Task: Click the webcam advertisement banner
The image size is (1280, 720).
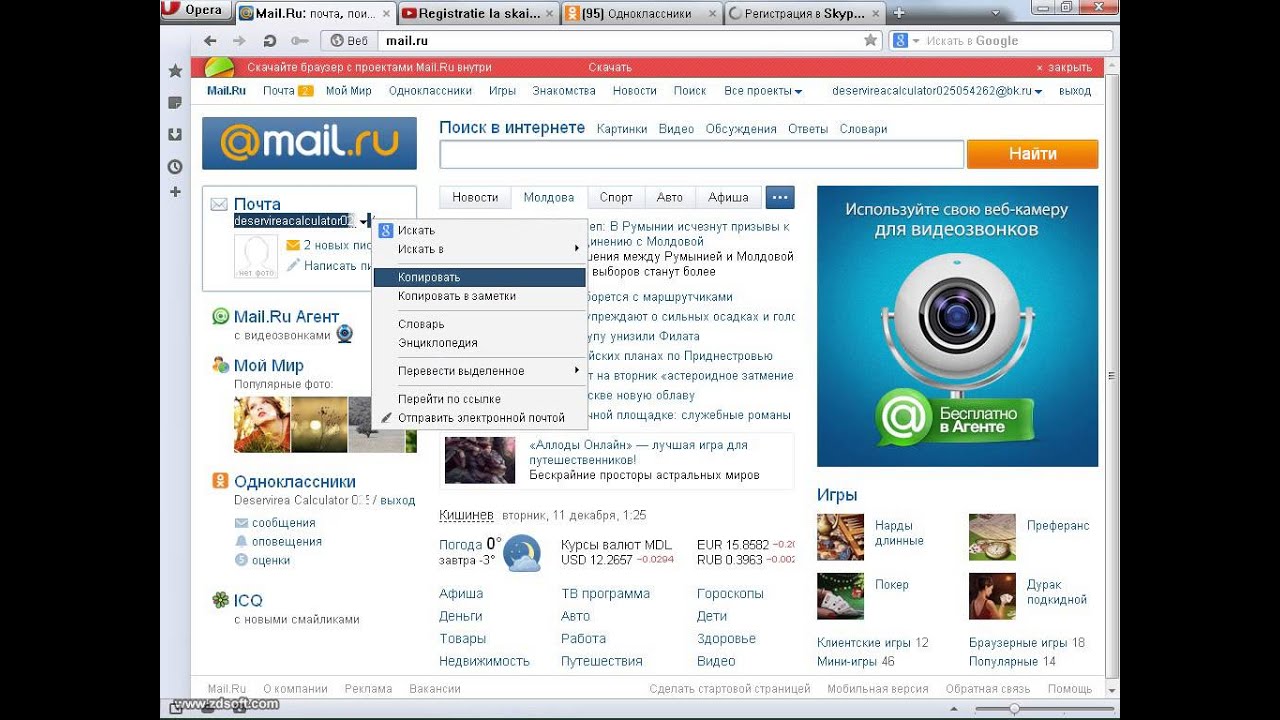Action: pyautogui.click(x=957, y=326)
